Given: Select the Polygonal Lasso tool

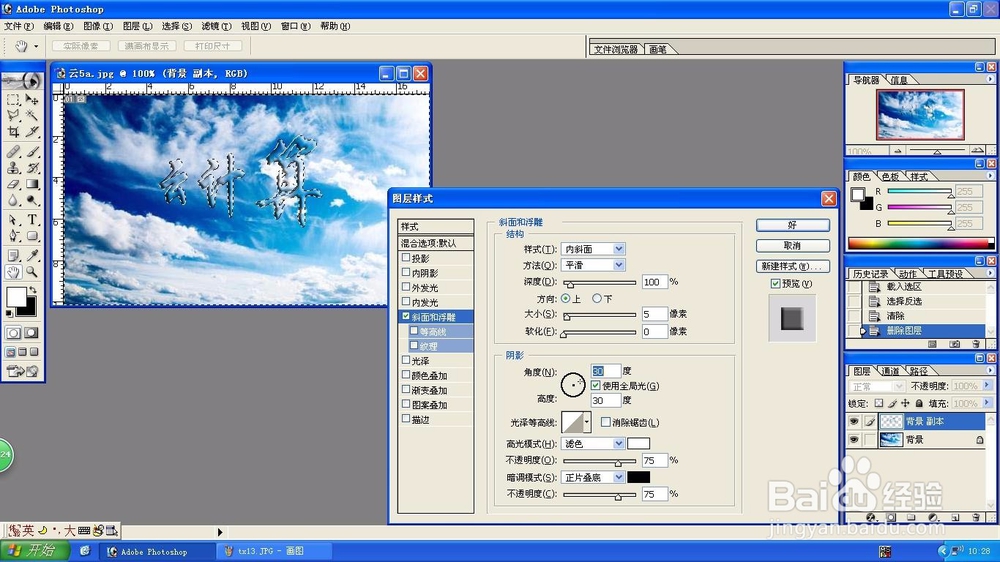Looking at the screenshot, I should [13, 115].
